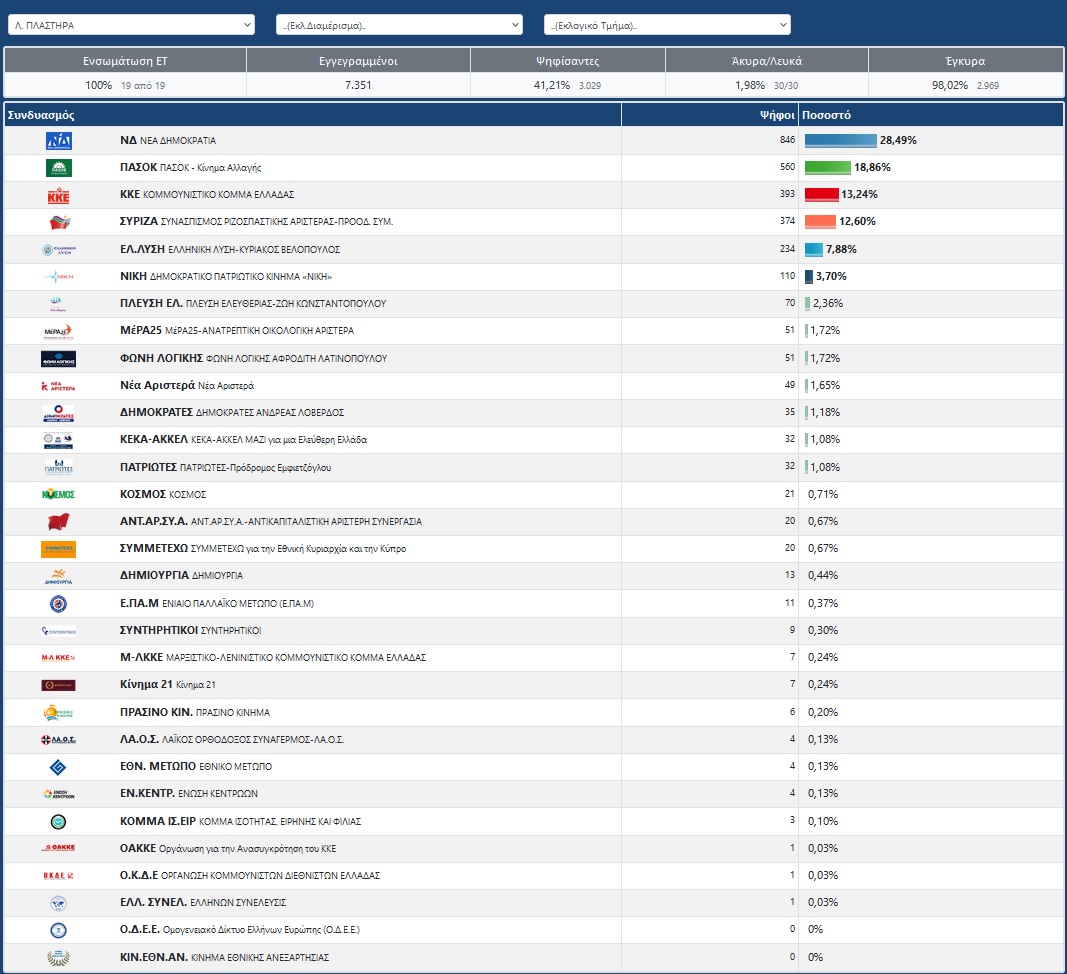
Task: Click the ΦΩΝΗ ΛΟΓΙΚΗΣ dark blue logo
Action: [x=59, y=359]
